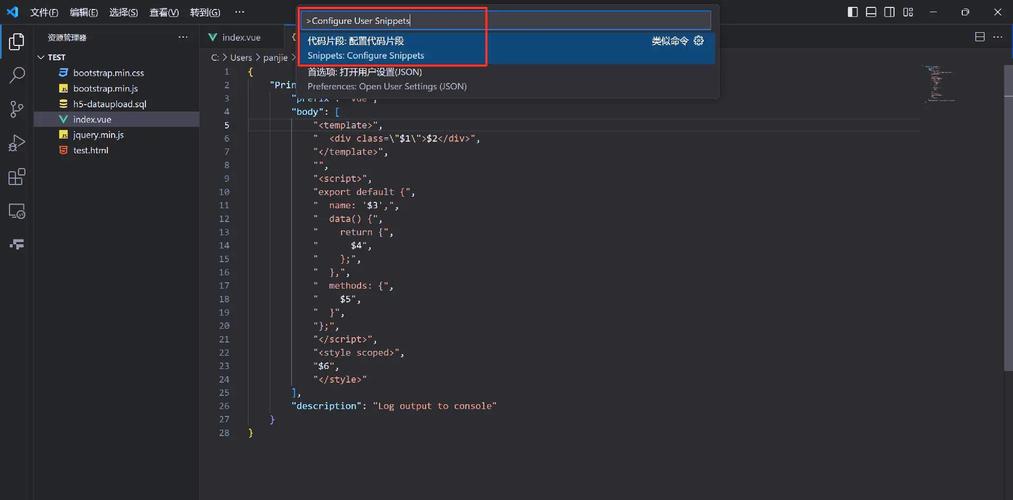
Task: Click line number 28 in gutter
Action: 224,433
